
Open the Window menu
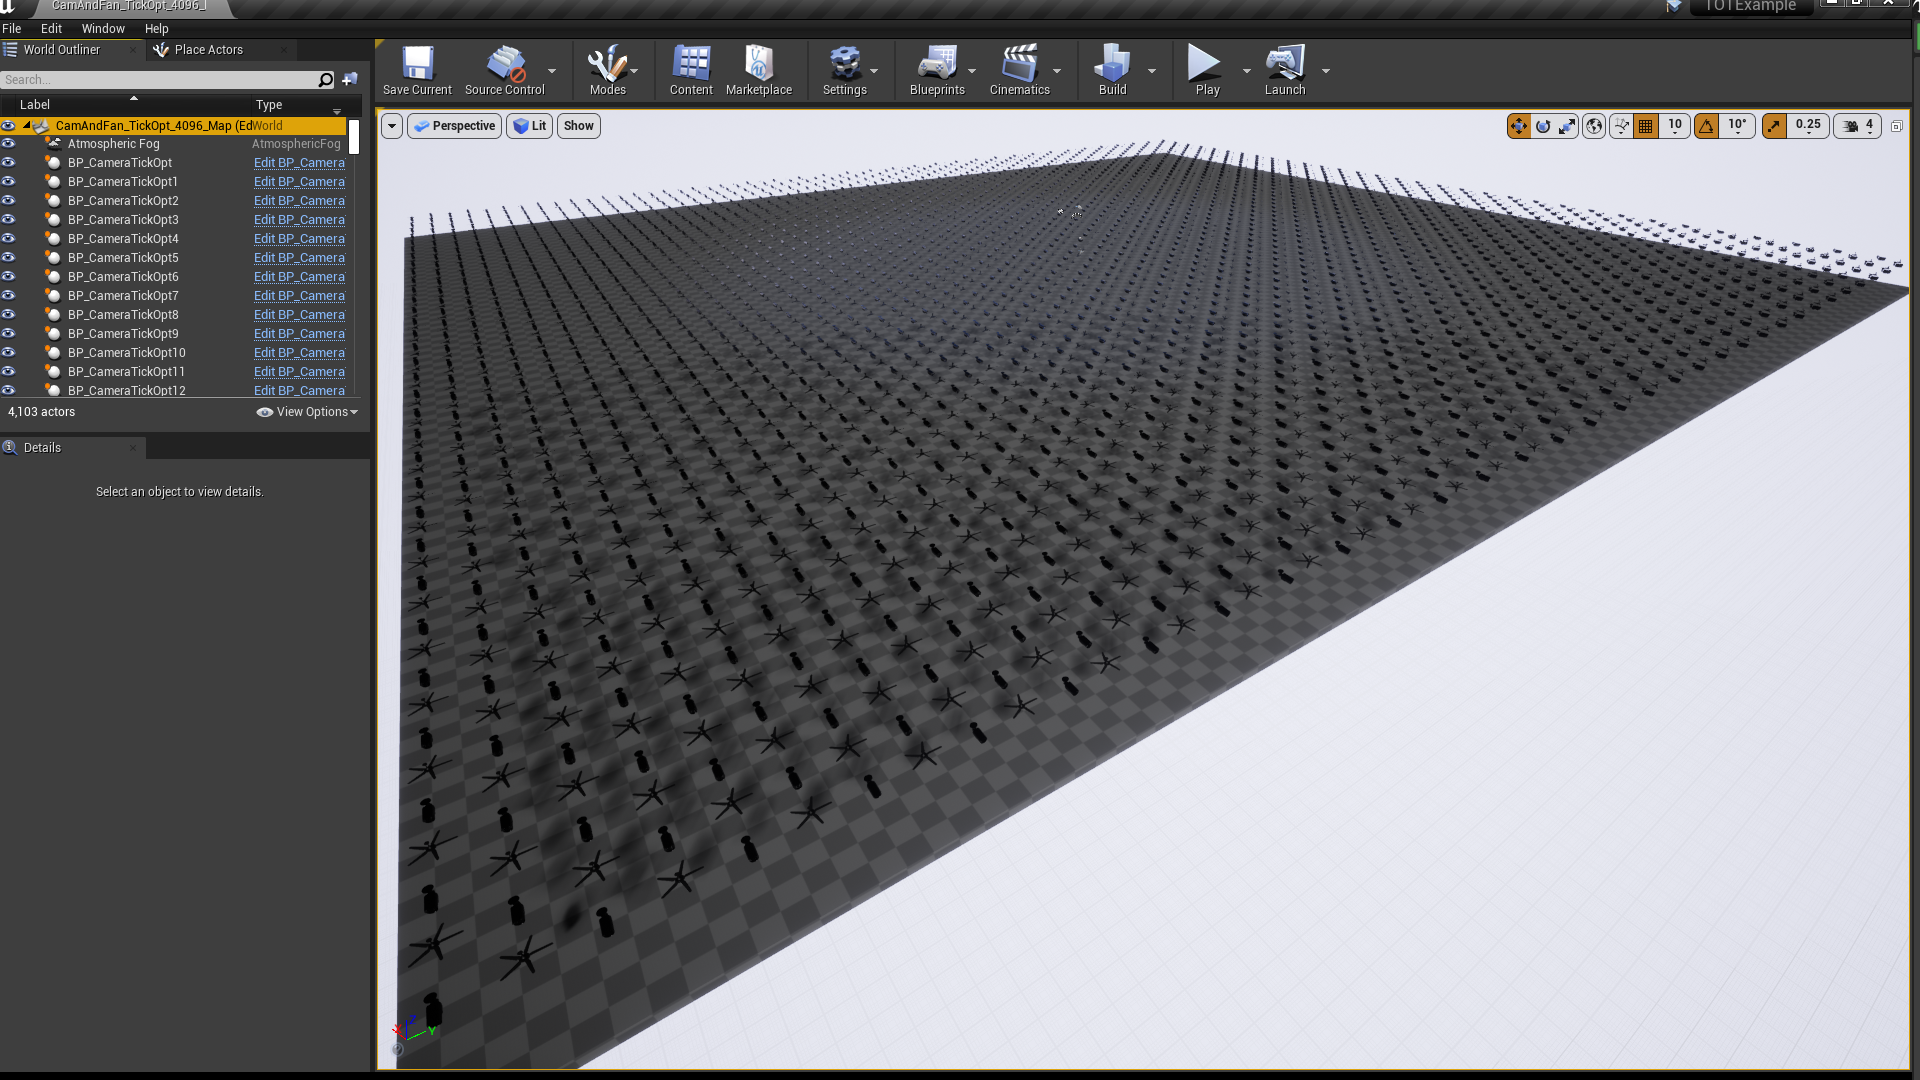(x=103, y=29)
